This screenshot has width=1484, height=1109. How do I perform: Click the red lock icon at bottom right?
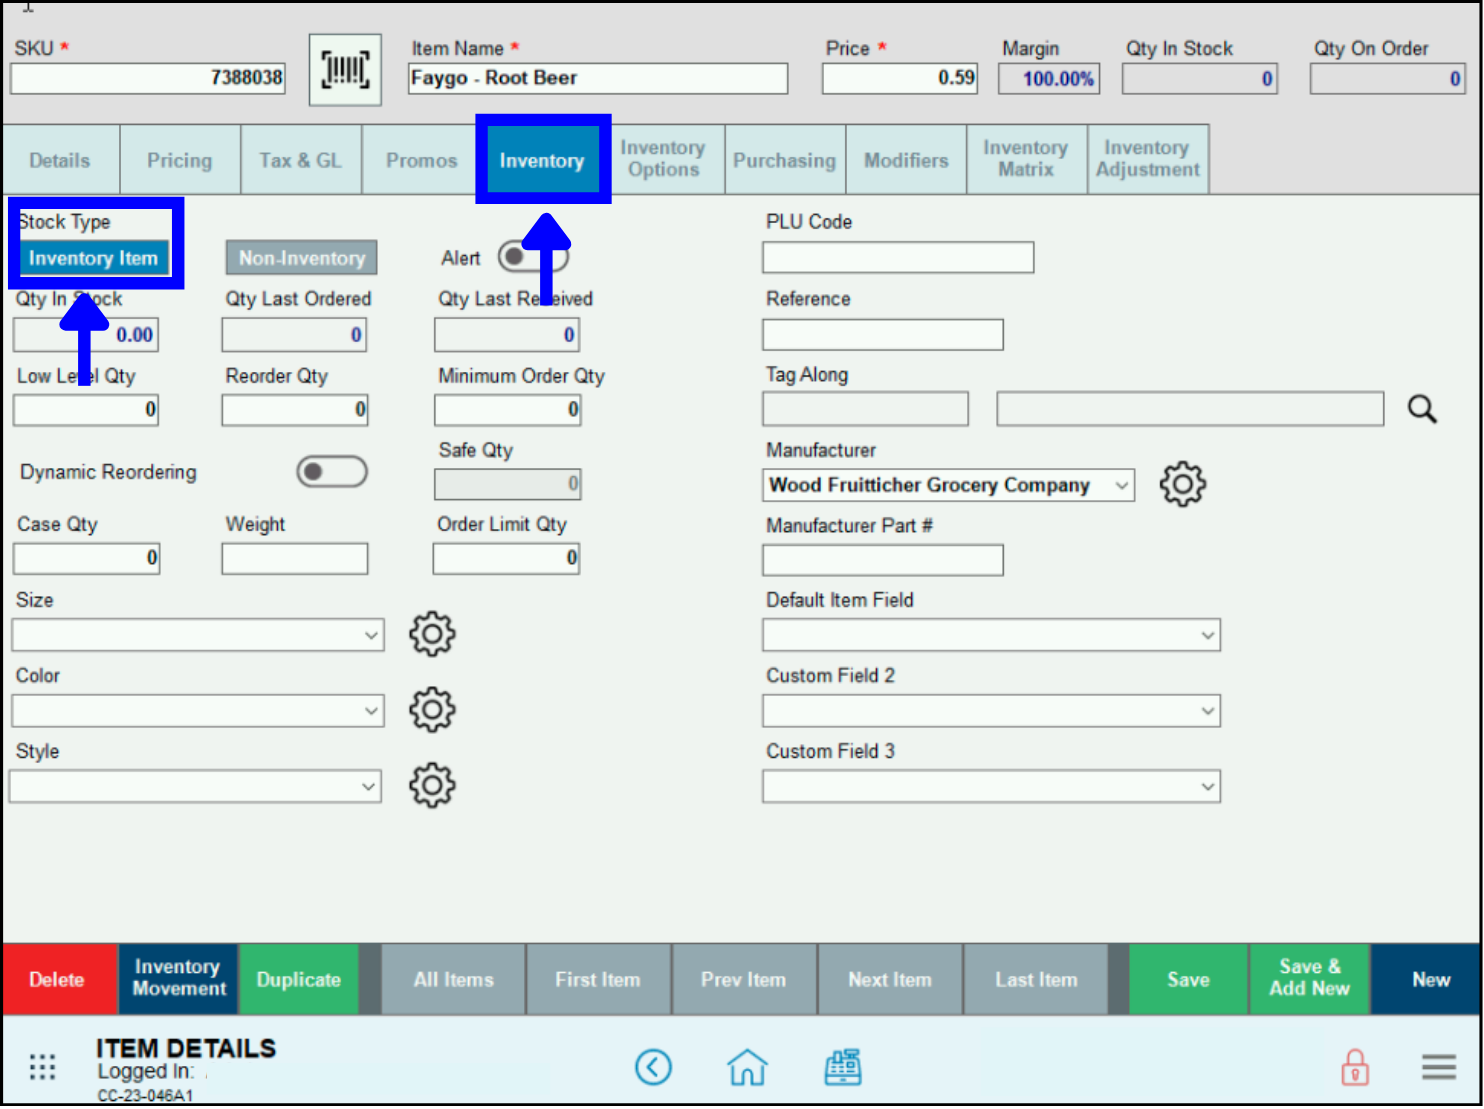[1354, 1067]
